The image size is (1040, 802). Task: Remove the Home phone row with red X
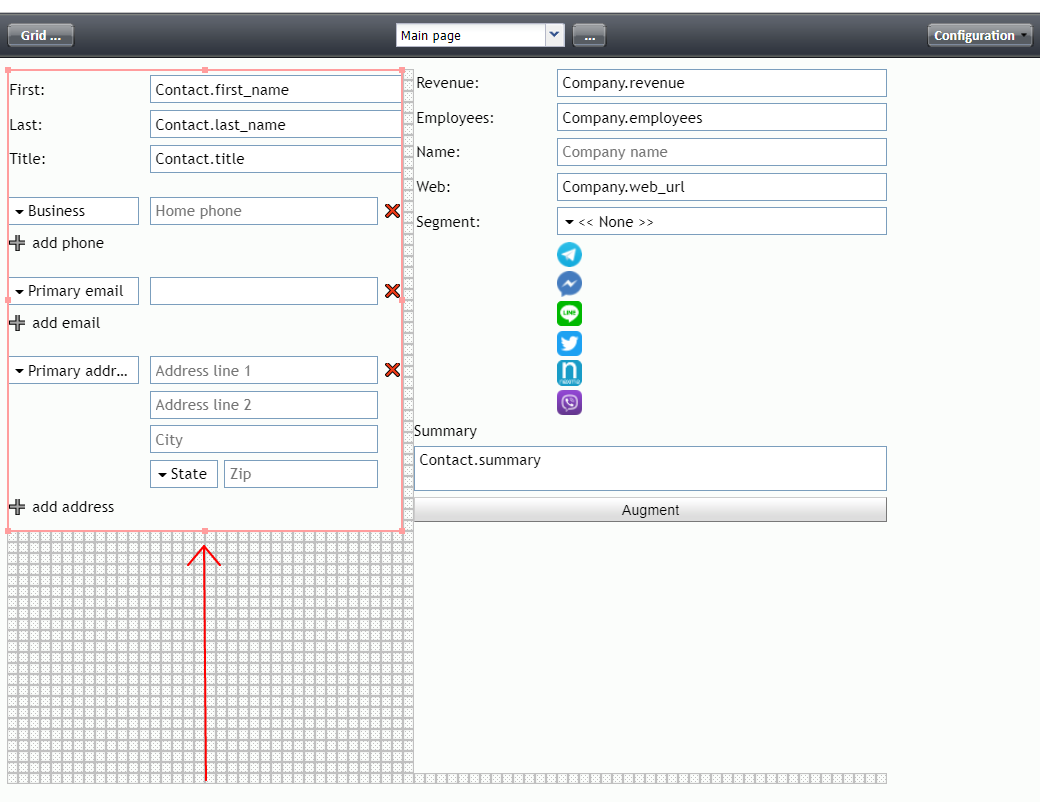pos(392,211)
